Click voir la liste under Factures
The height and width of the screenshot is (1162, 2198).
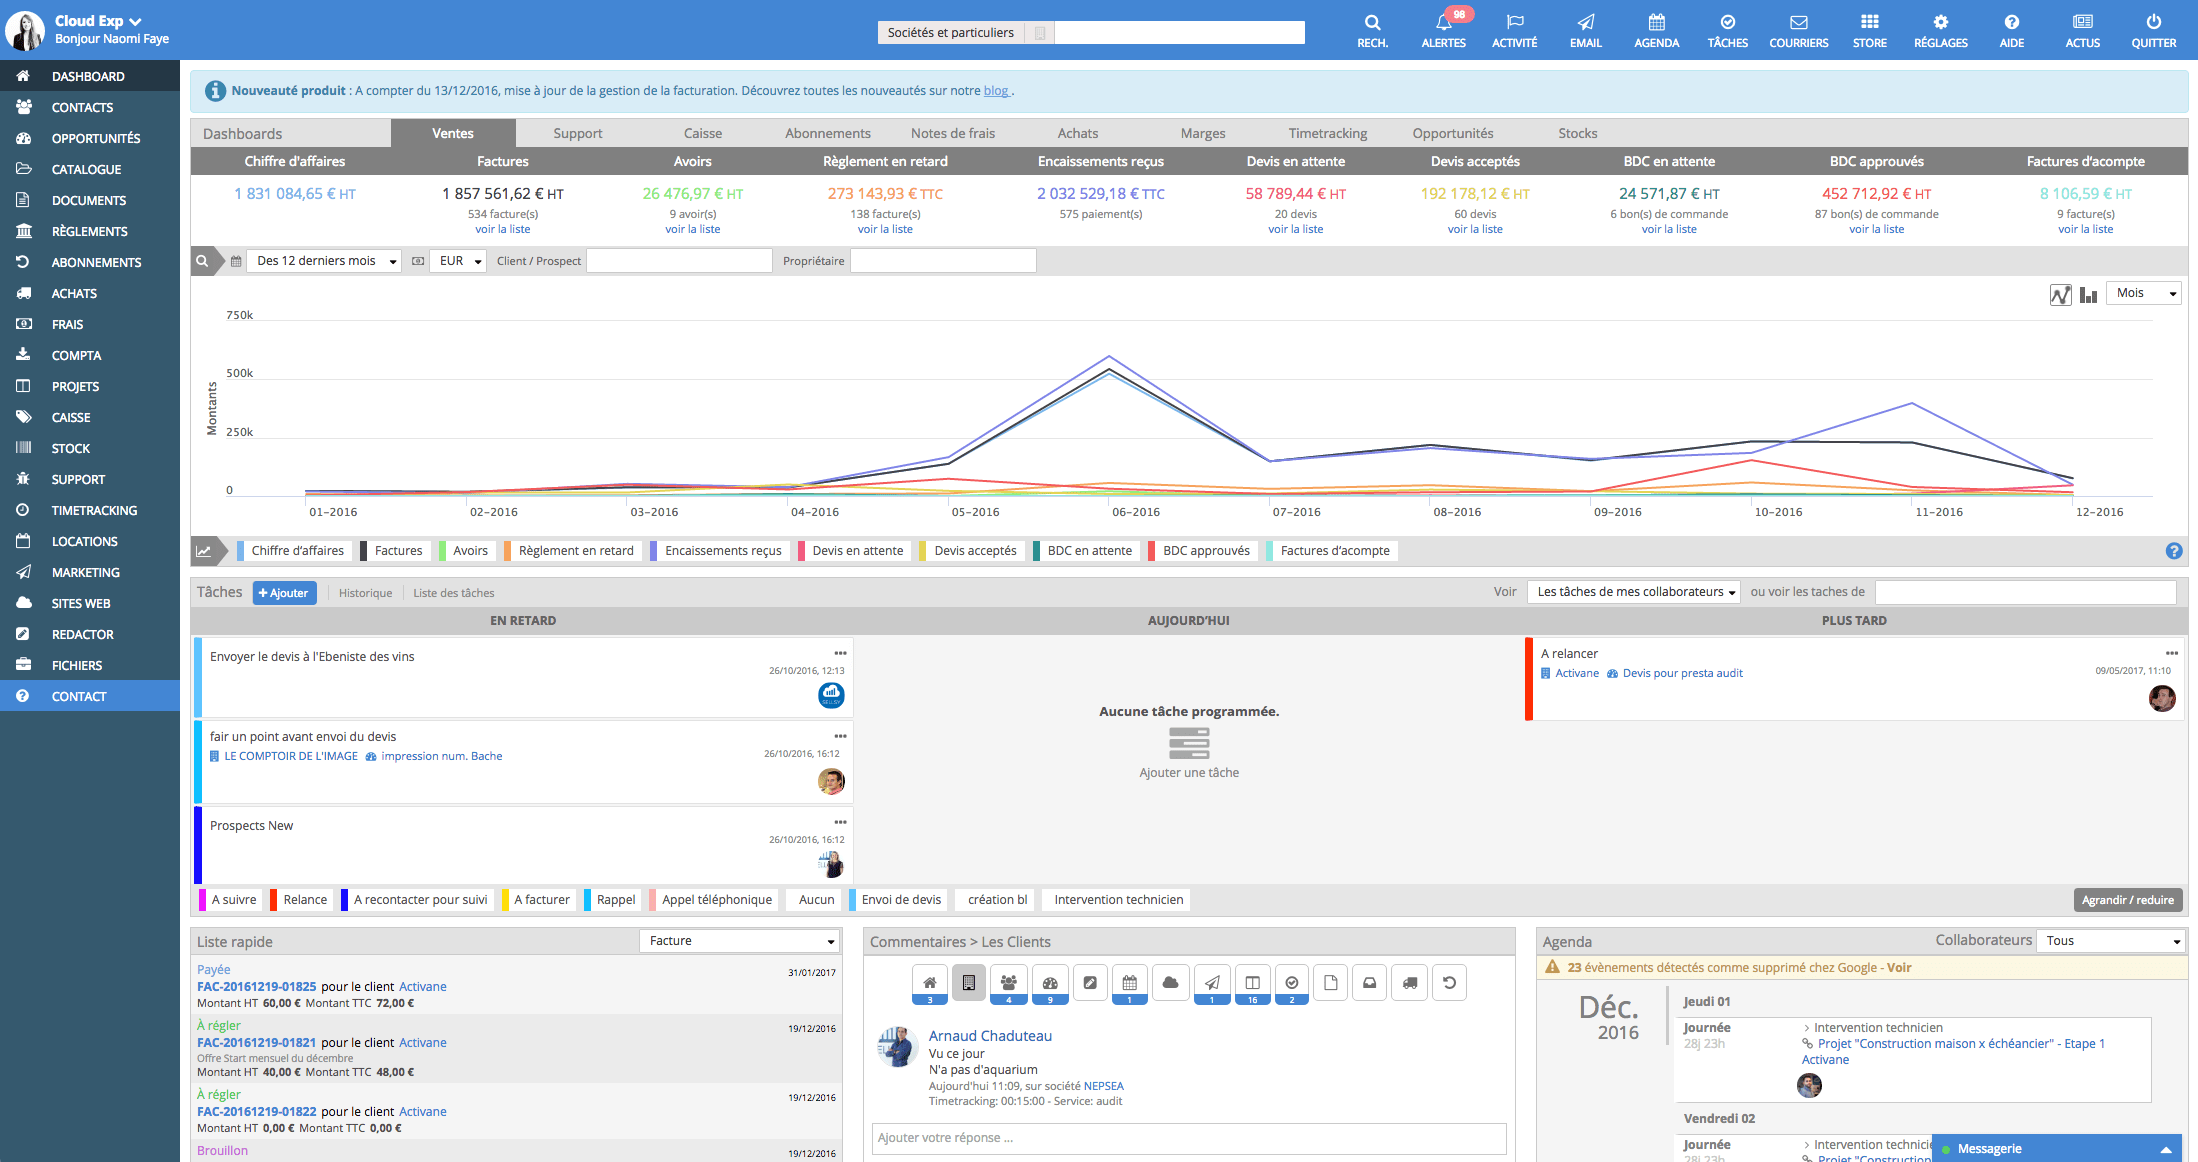point(503,229)
